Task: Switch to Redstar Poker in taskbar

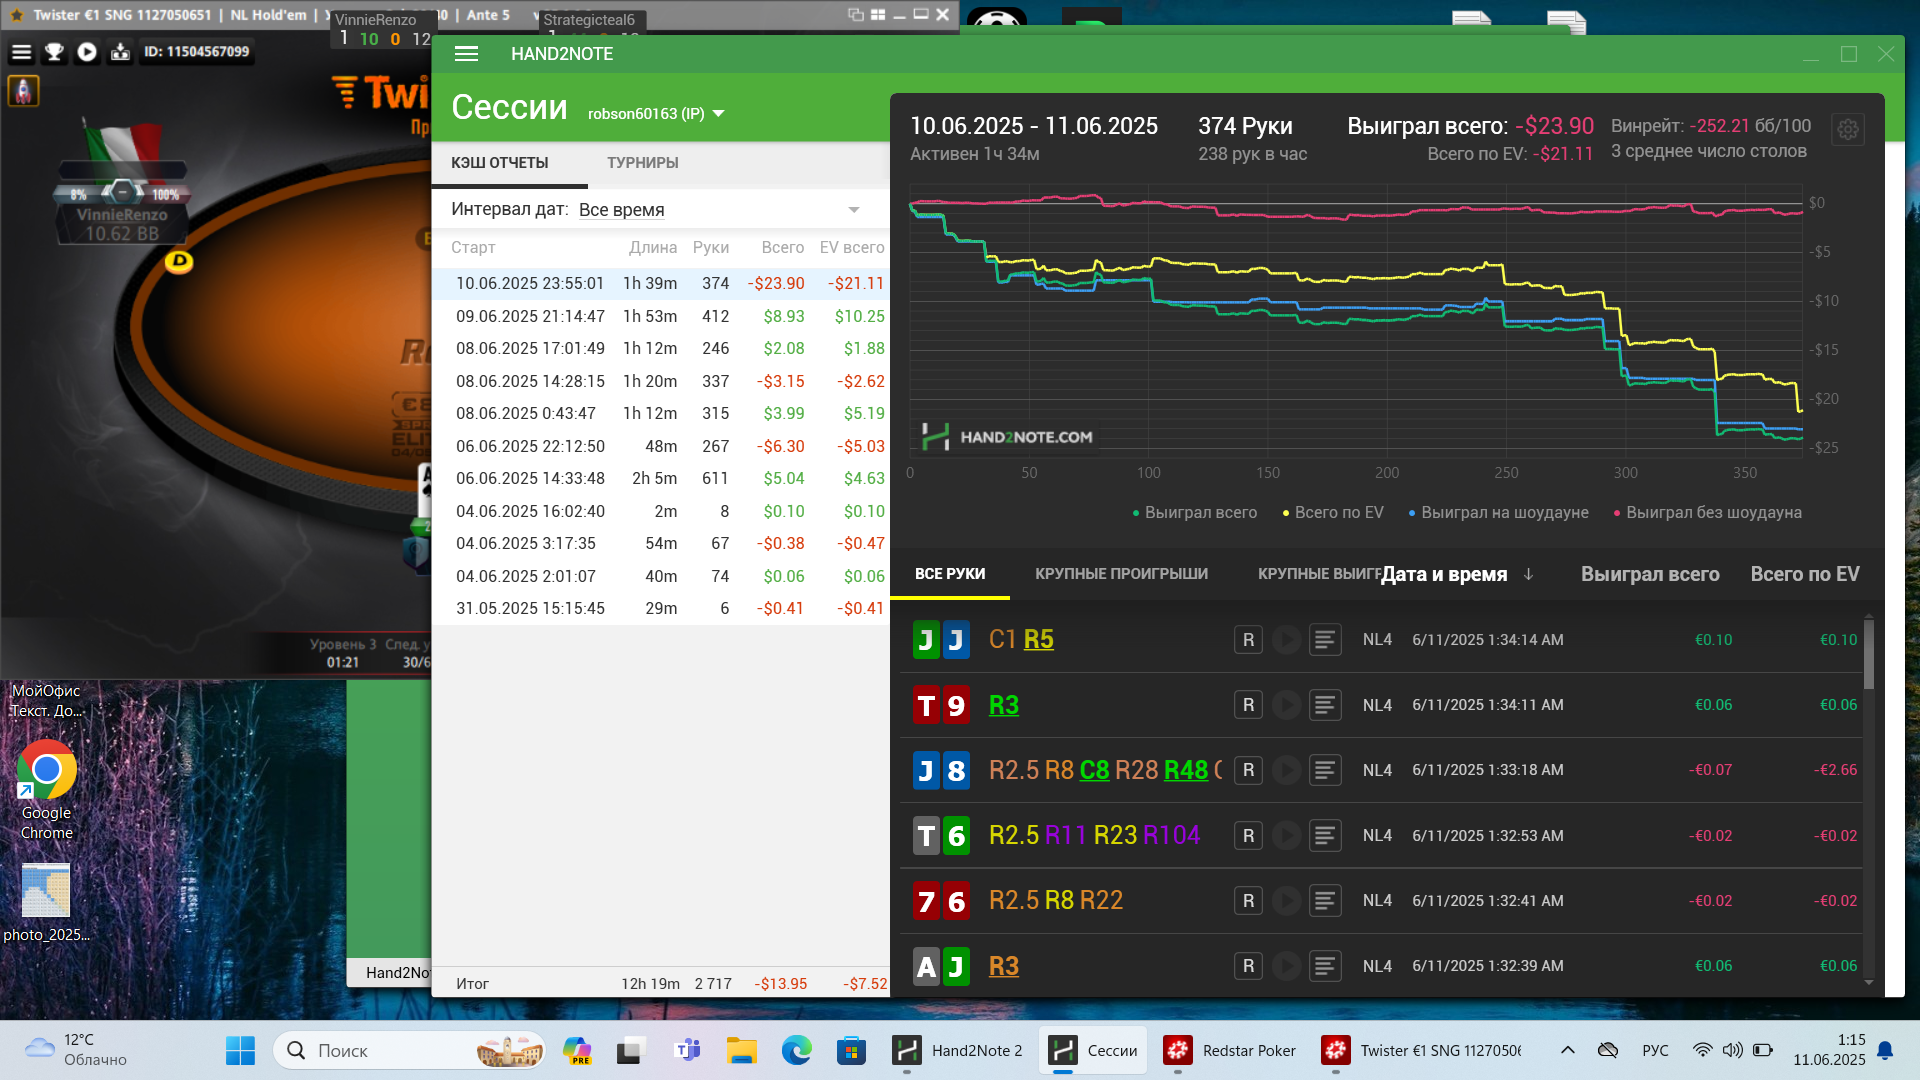Action: (1230, 1050)
